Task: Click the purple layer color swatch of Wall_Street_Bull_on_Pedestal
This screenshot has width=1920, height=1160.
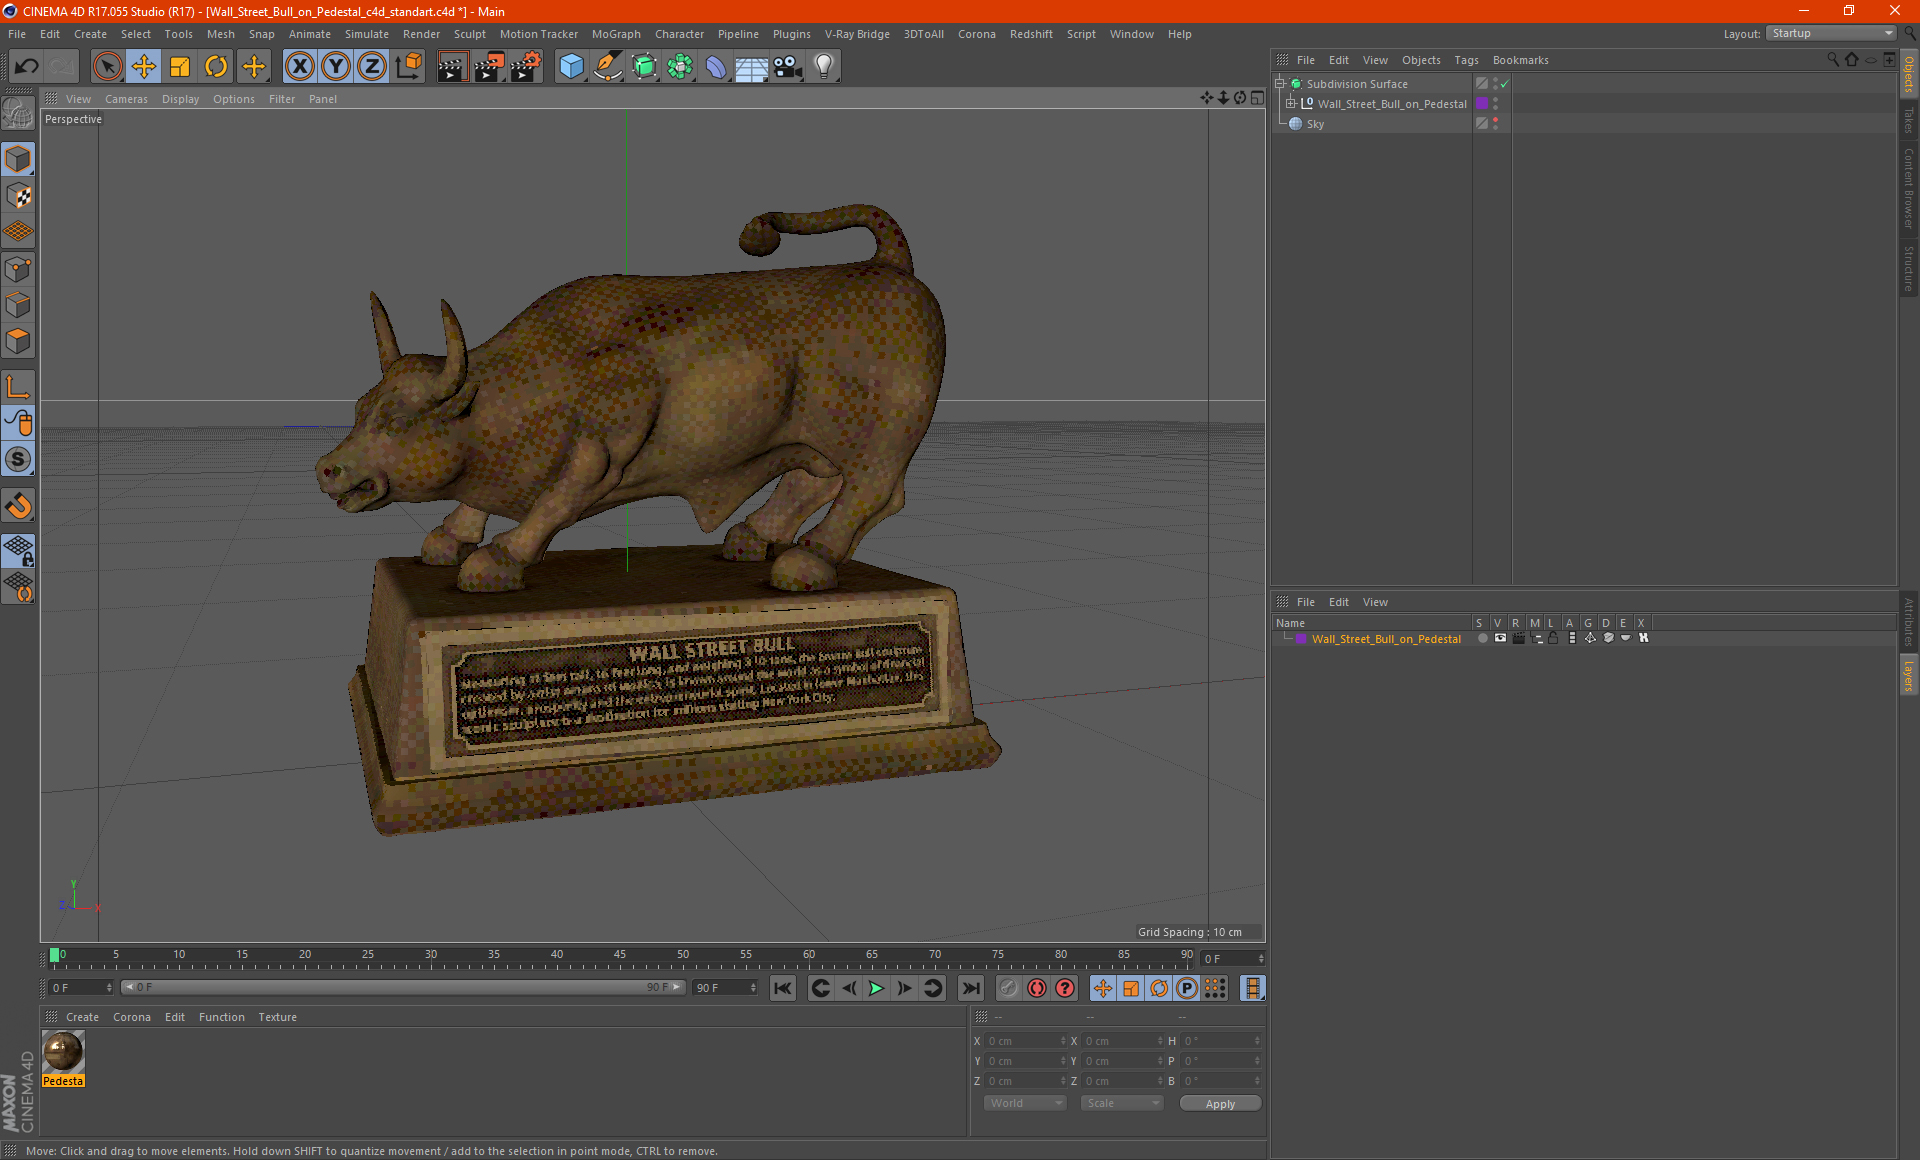Action: 1301,638
